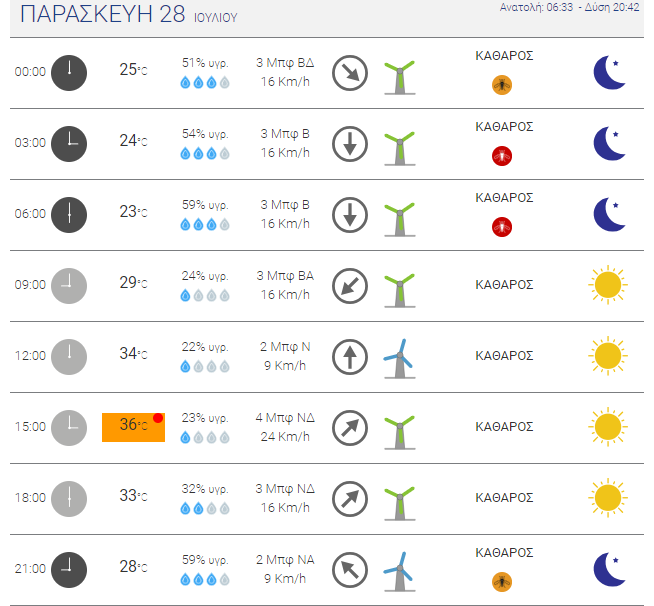The height and width of the screenshot is (606, 654).
Task: Click ΚΑΘΑΡΟΣ sky label at 12:00
Action: pyautogui.click(x=504, y=356)
